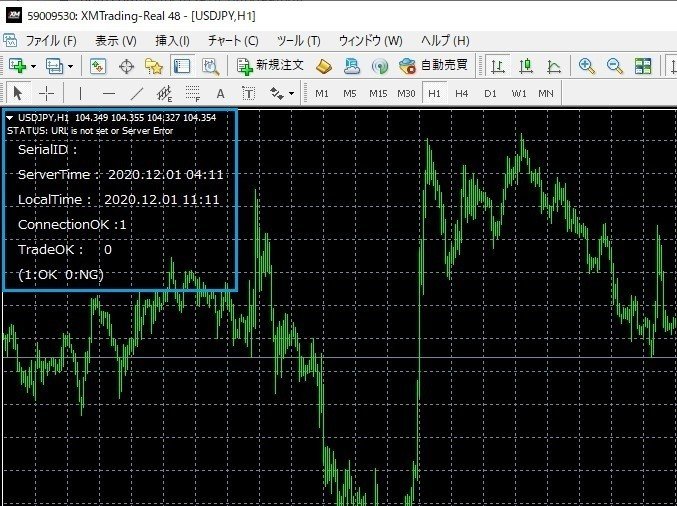The height and width of the screenshot is (506, 677).
Task: Click the (1:OK 0:NG) legend text
Action: [61, 275]
